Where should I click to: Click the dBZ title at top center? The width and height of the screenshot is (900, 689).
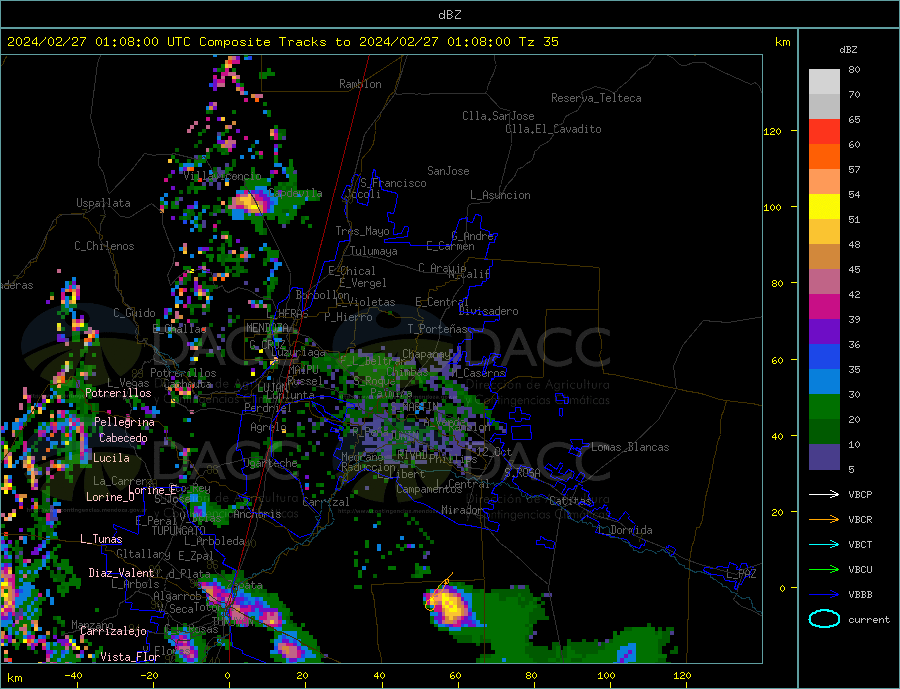[449, 15]
